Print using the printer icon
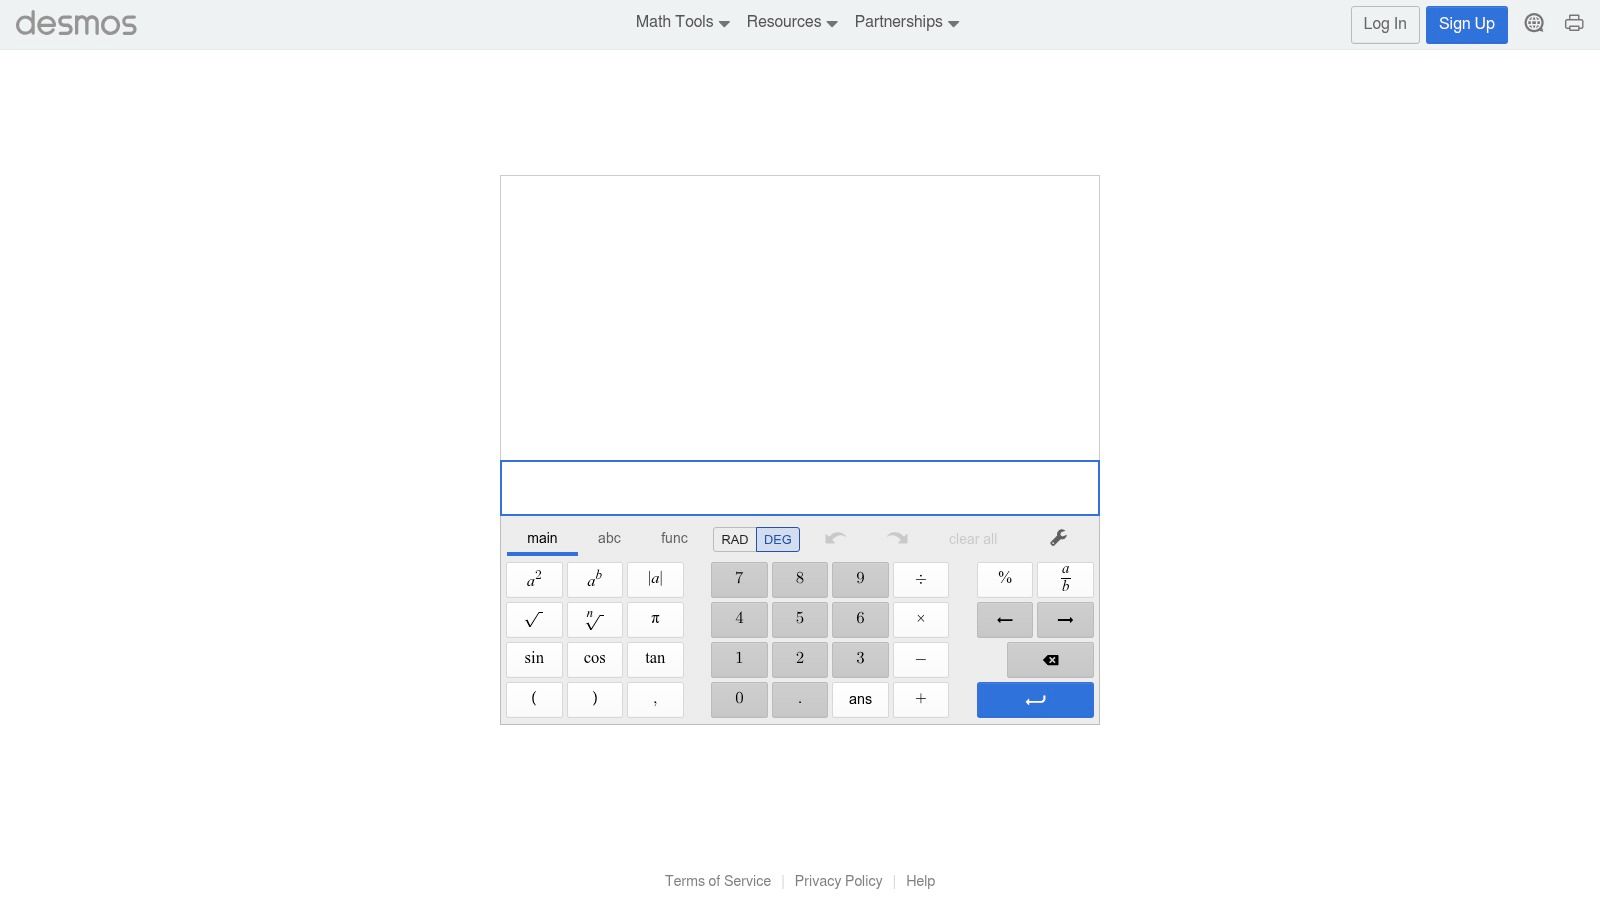 pos(1574,23)
